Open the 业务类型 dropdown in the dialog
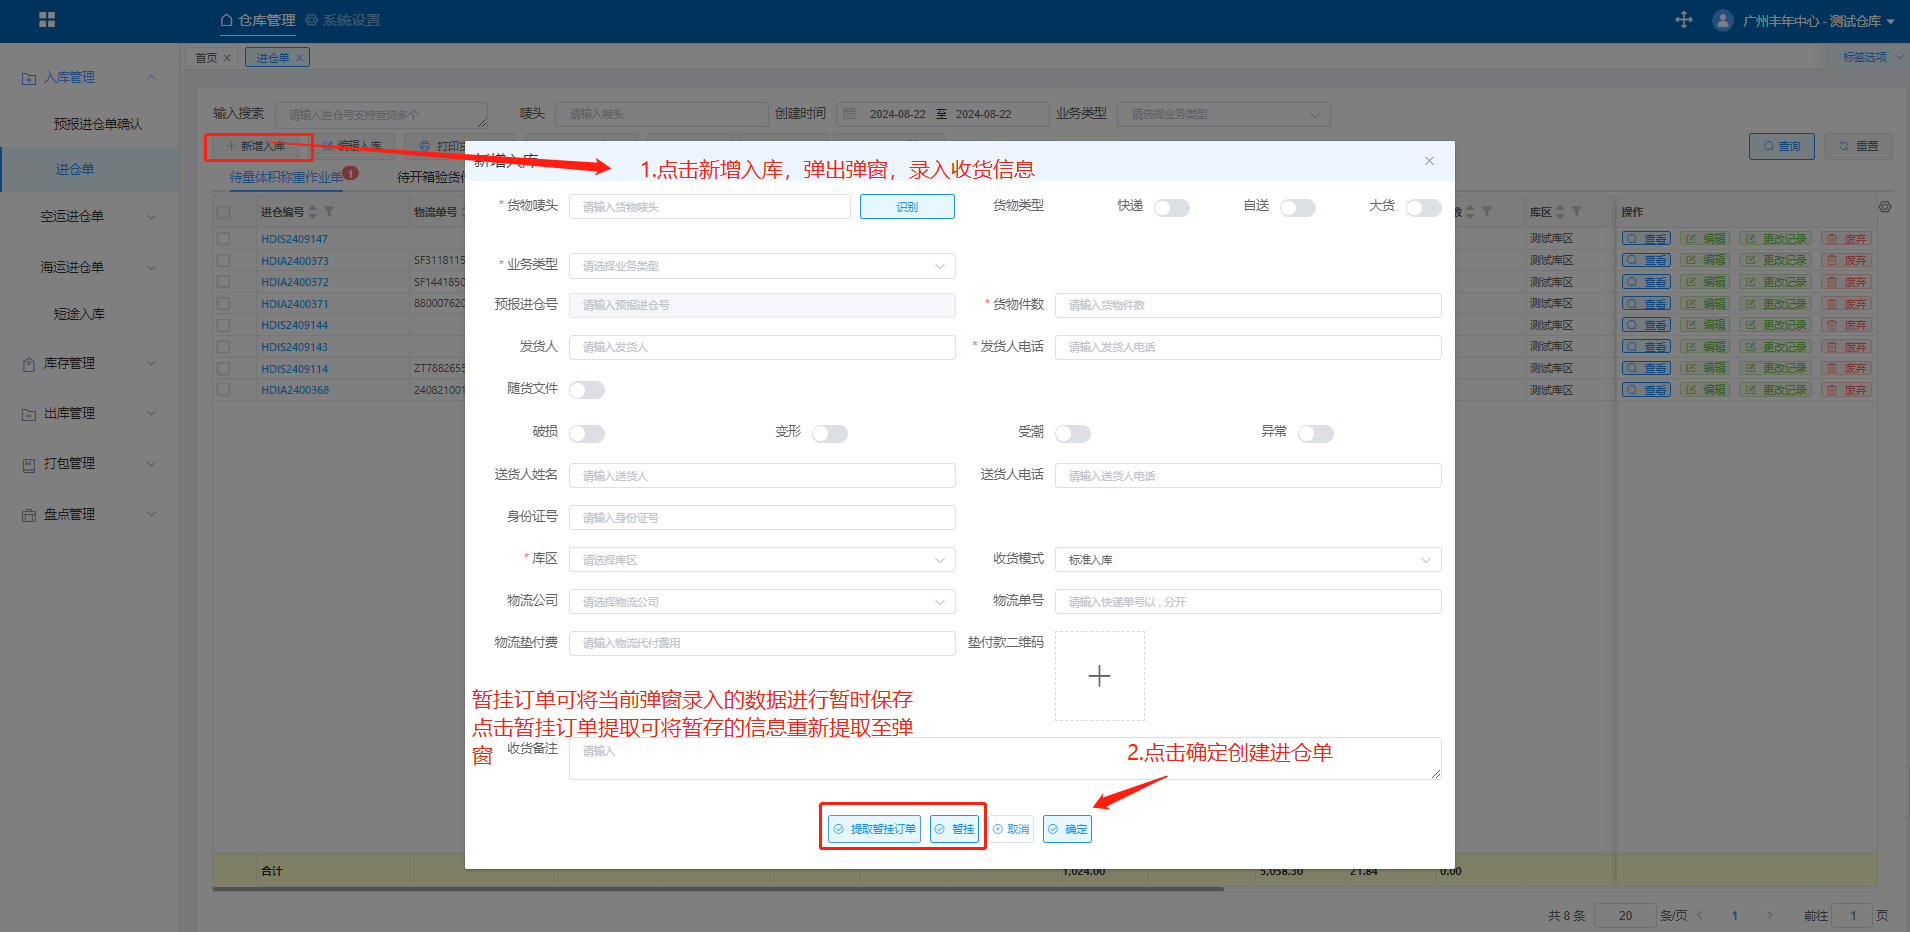The height and width of the screenshot is (932, 1910). [762, 266]
